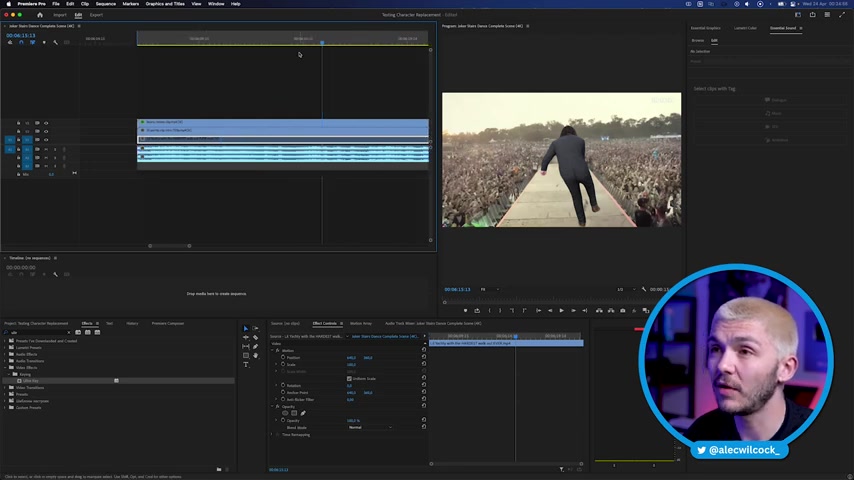Select the Track Select Forward tool
Image resolution: width=854 pixels, height=480 pixels.
coord(255,329)
